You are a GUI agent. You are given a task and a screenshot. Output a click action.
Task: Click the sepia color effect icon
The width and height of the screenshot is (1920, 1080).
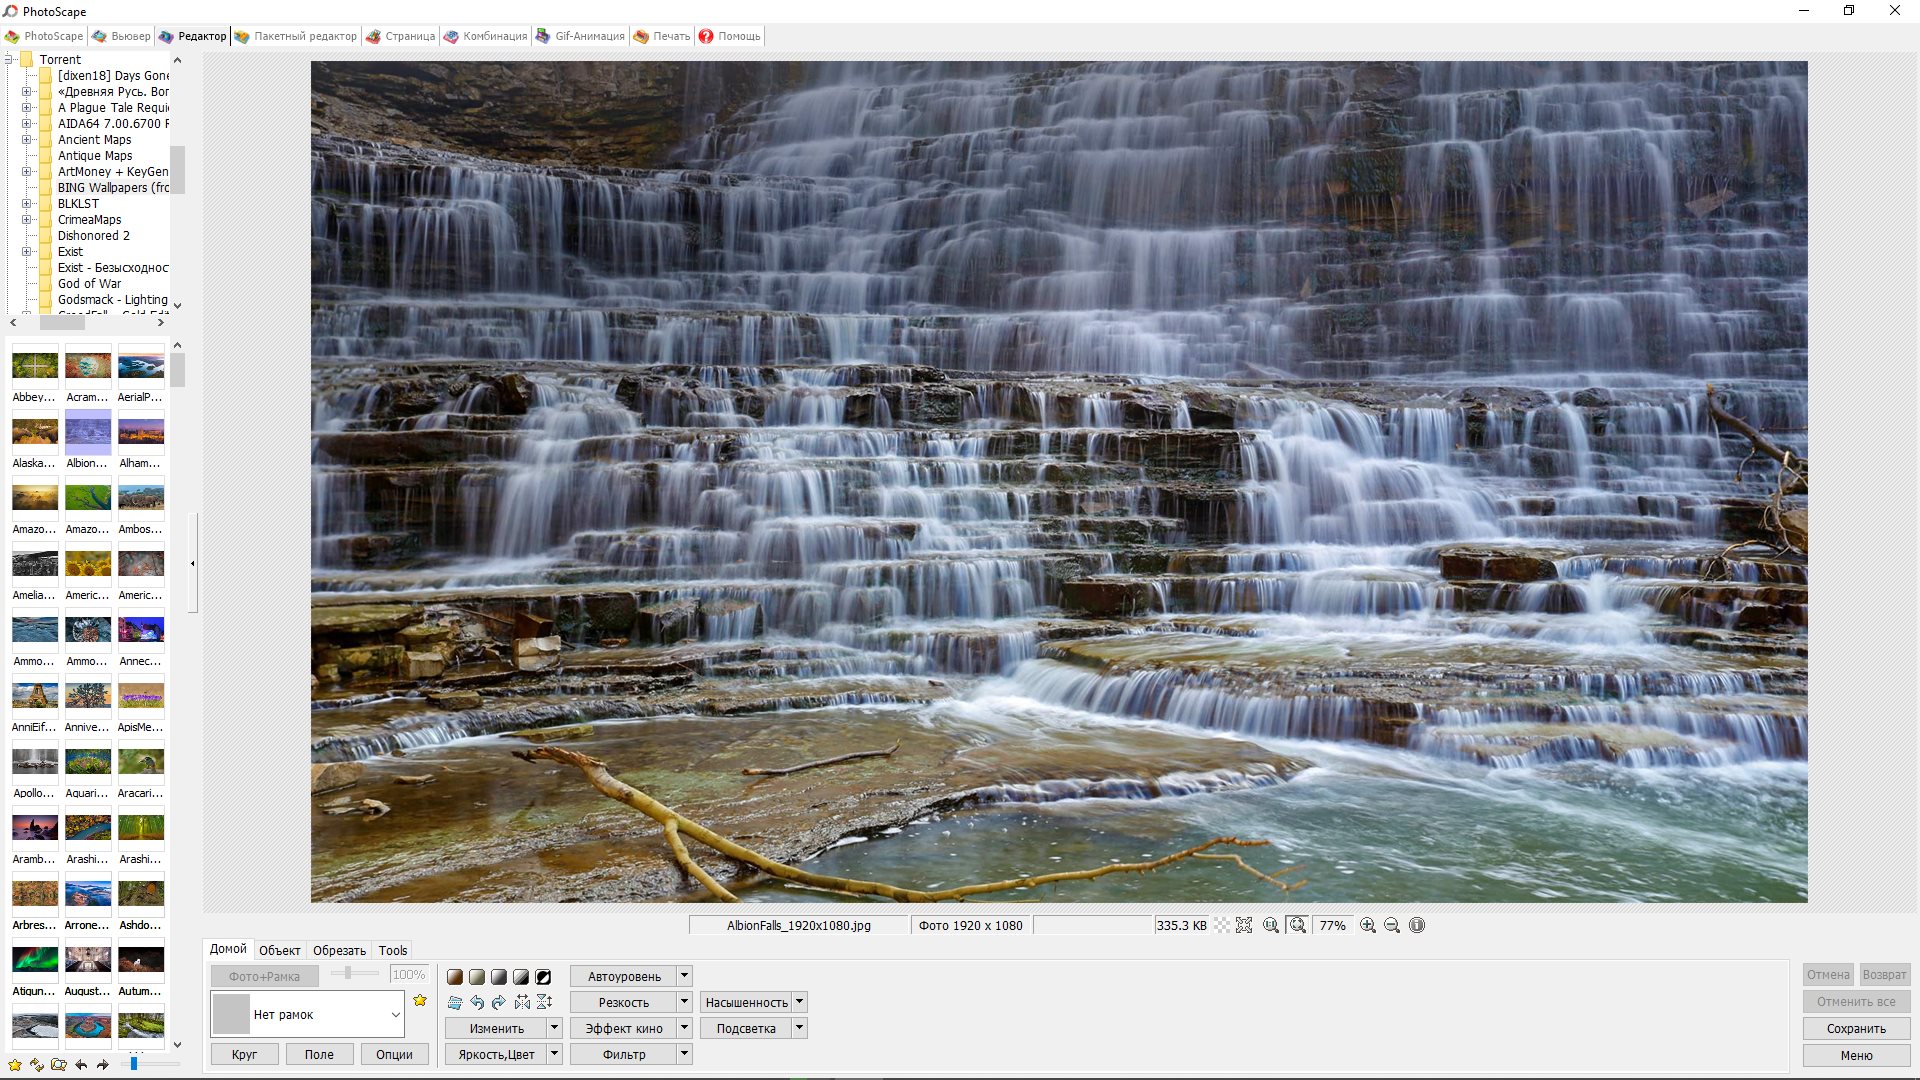[455, 977]
